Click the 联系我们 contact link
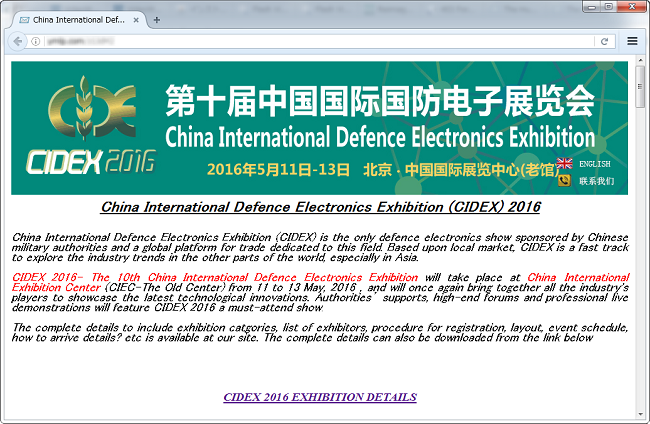Image resolution: width=650 pixels, height=424 pixels. pyautogui.click(x=596, y=181)
